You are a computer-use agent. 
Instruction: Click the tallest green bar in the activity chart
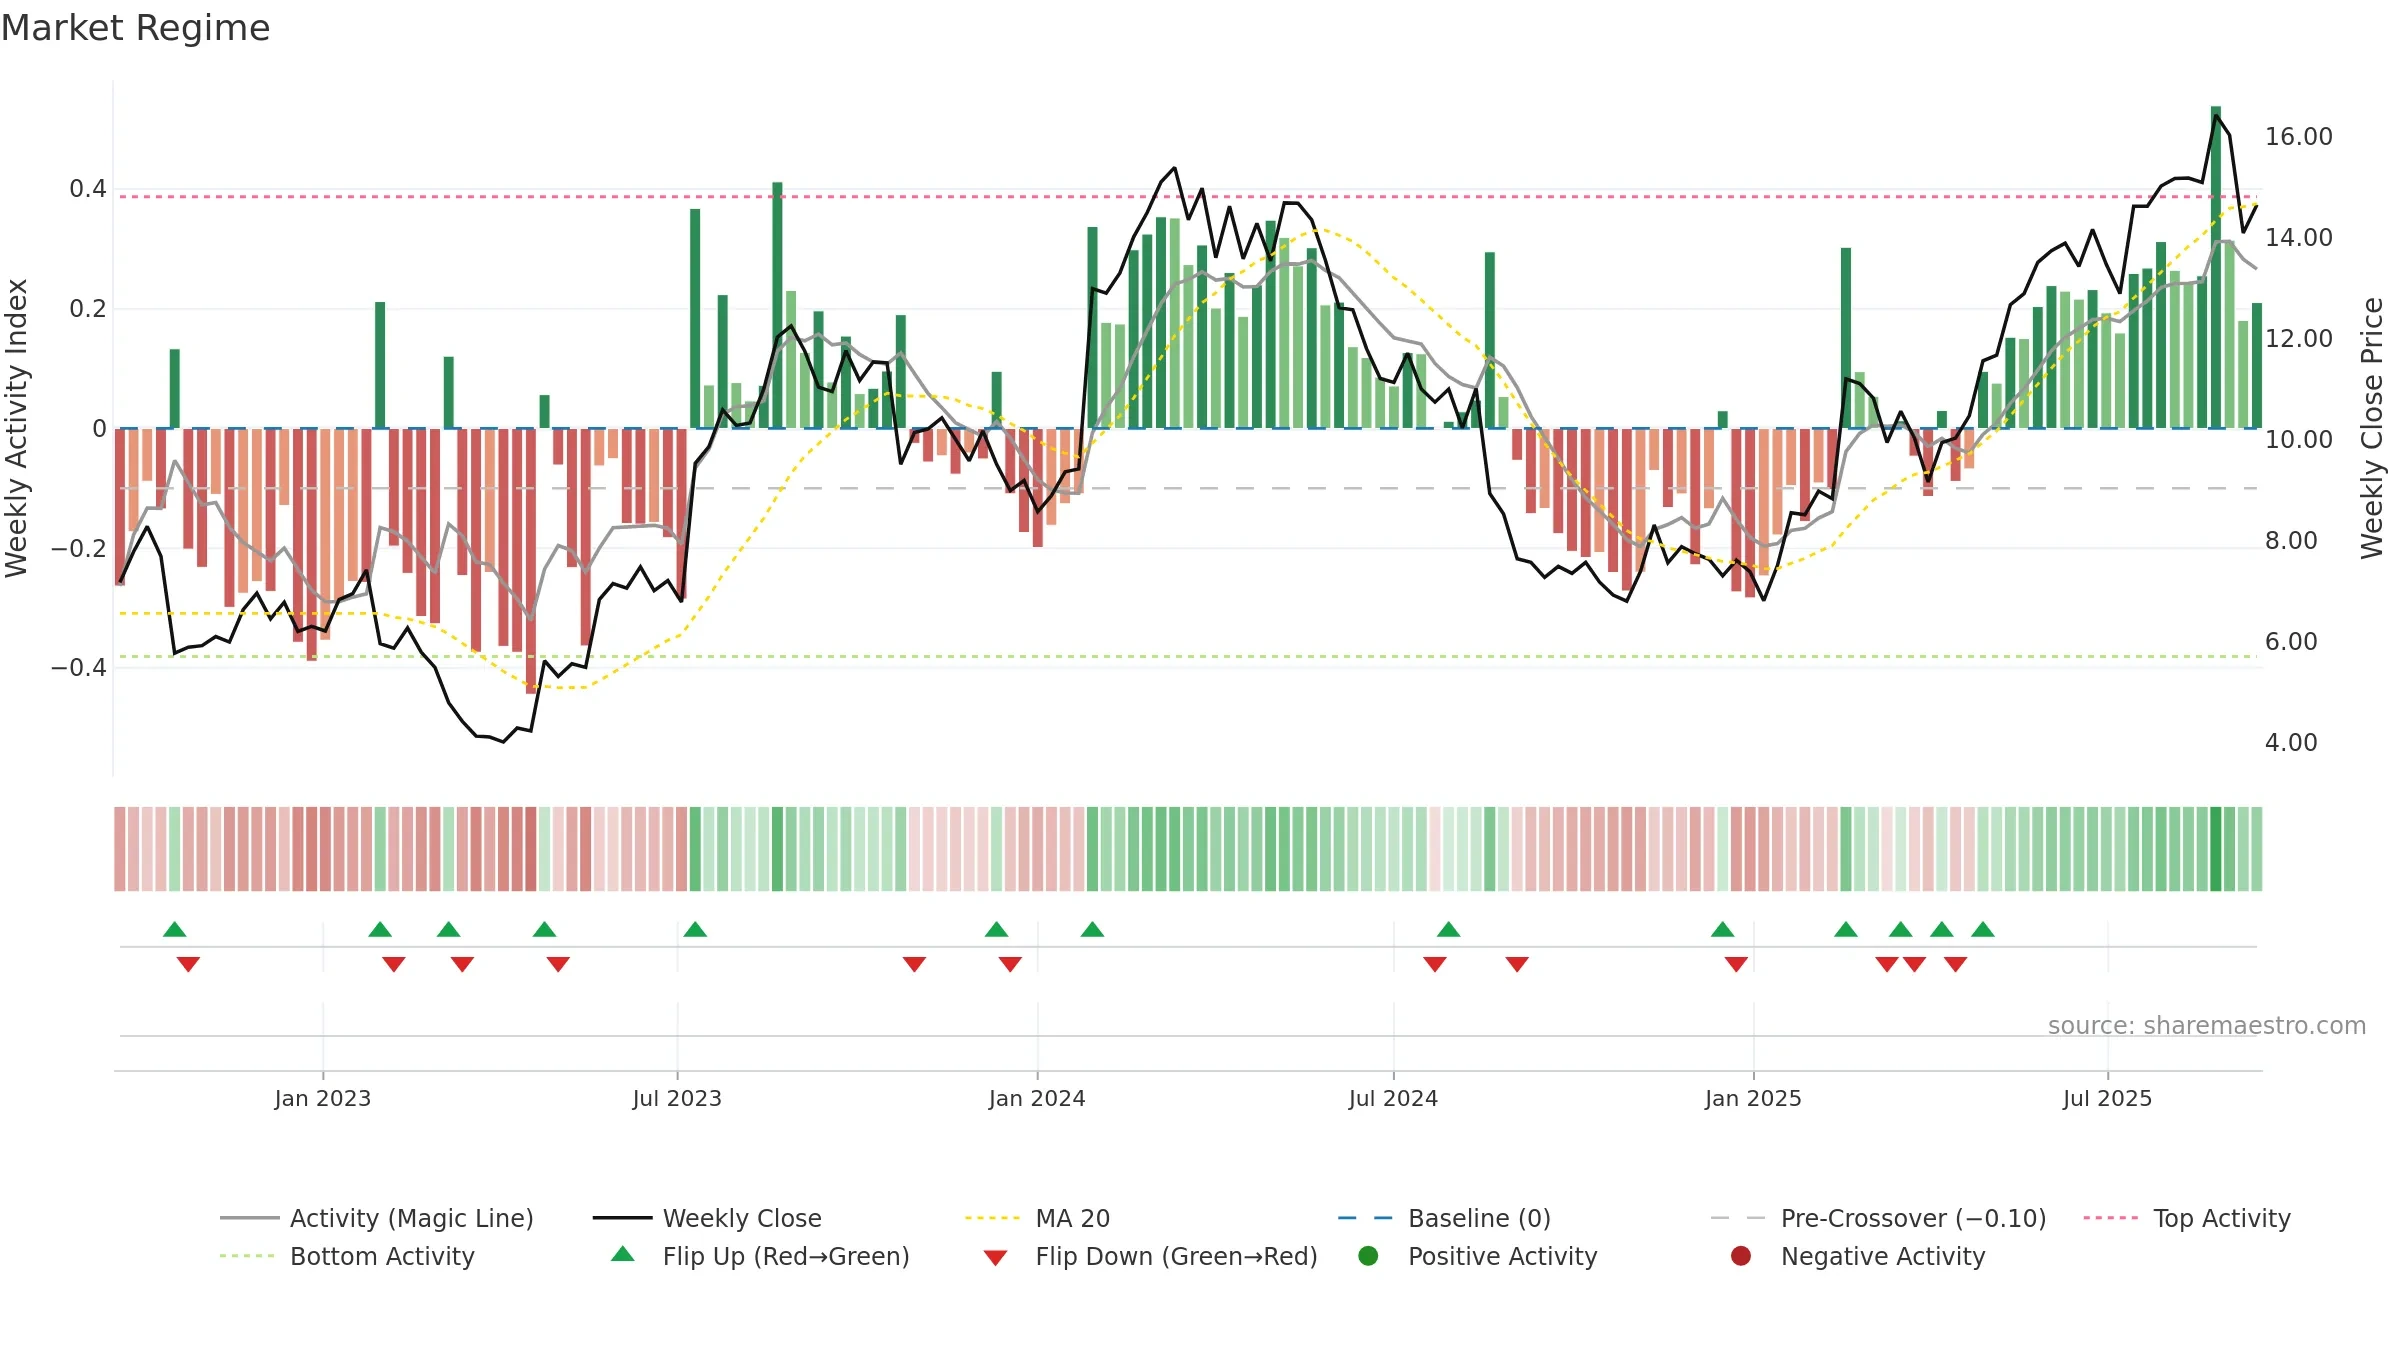coord(2216,267)
